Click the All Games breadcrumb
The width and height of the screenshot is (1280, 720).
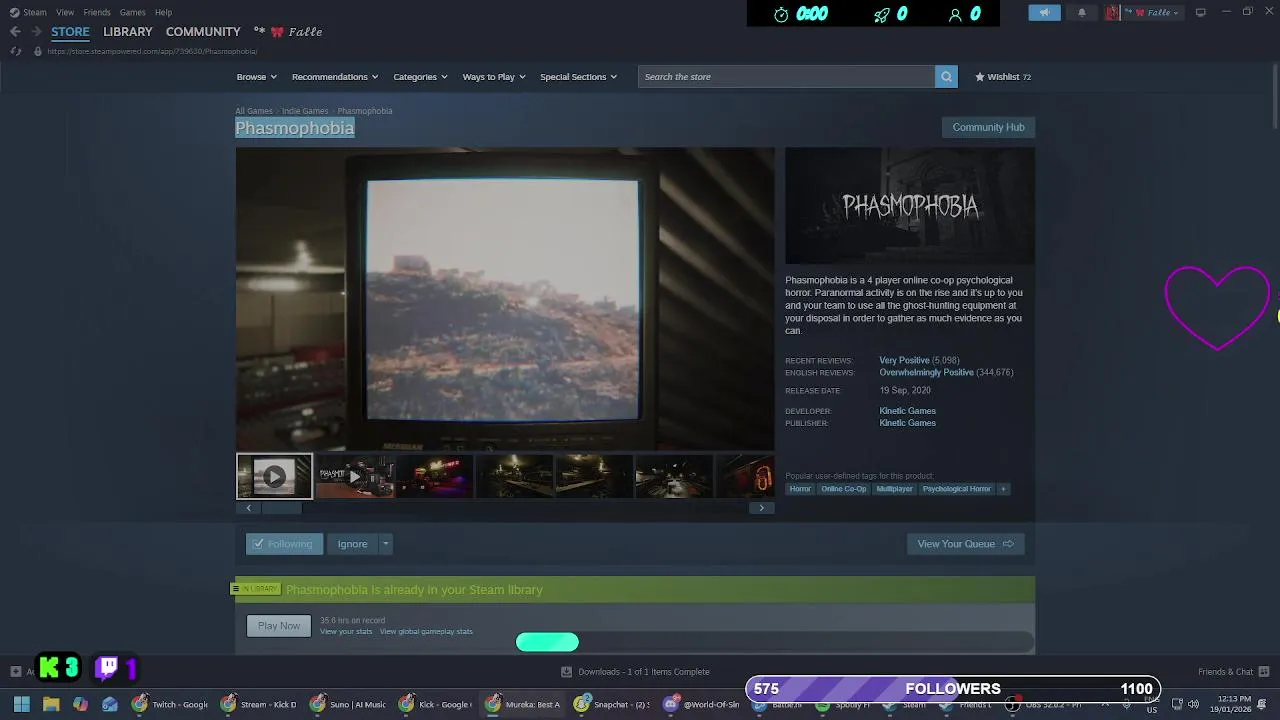(x=254, y=111)
